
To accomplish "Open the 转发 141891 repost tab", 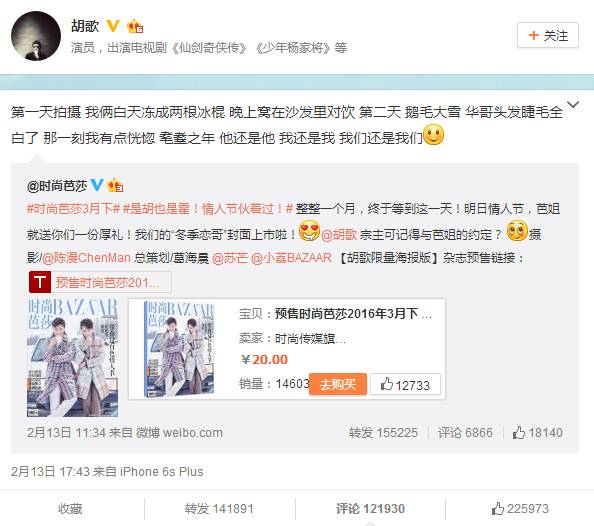I will 219,509.
